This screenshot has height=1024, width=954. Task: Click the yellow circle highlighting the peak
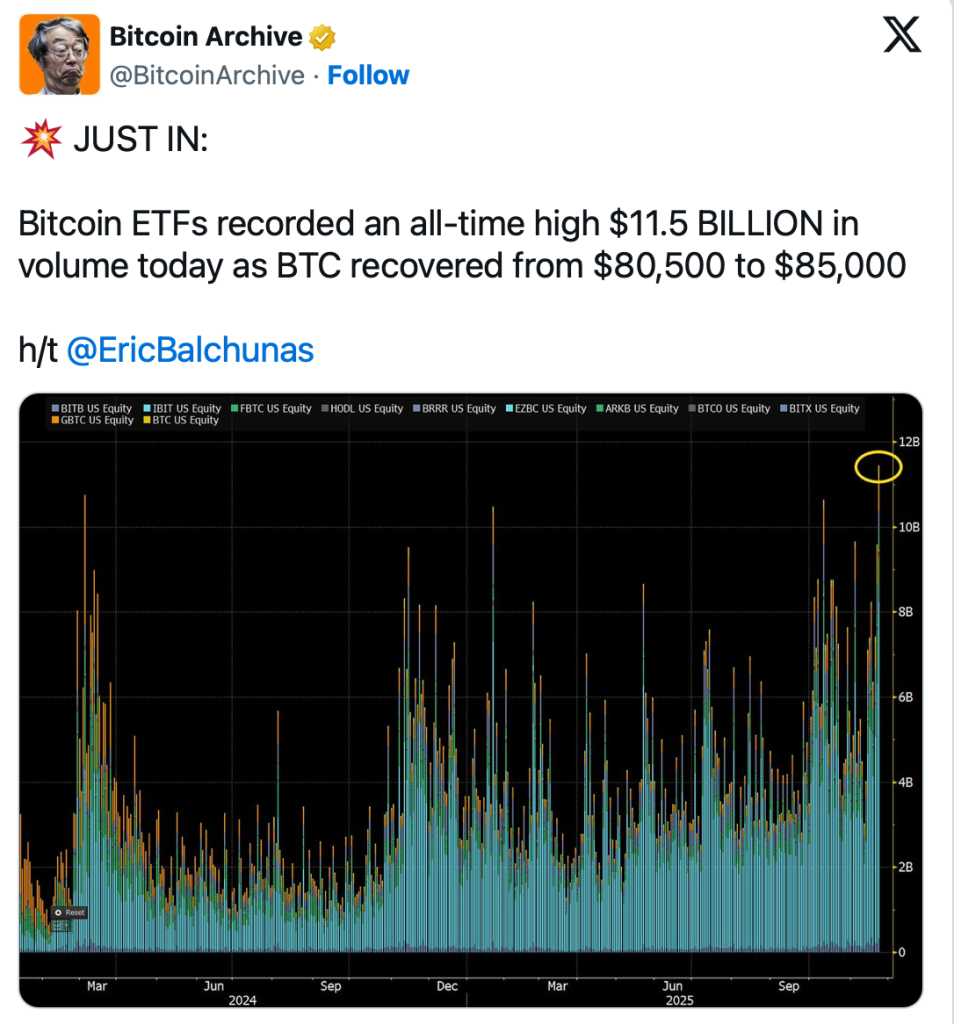[879, 466]
